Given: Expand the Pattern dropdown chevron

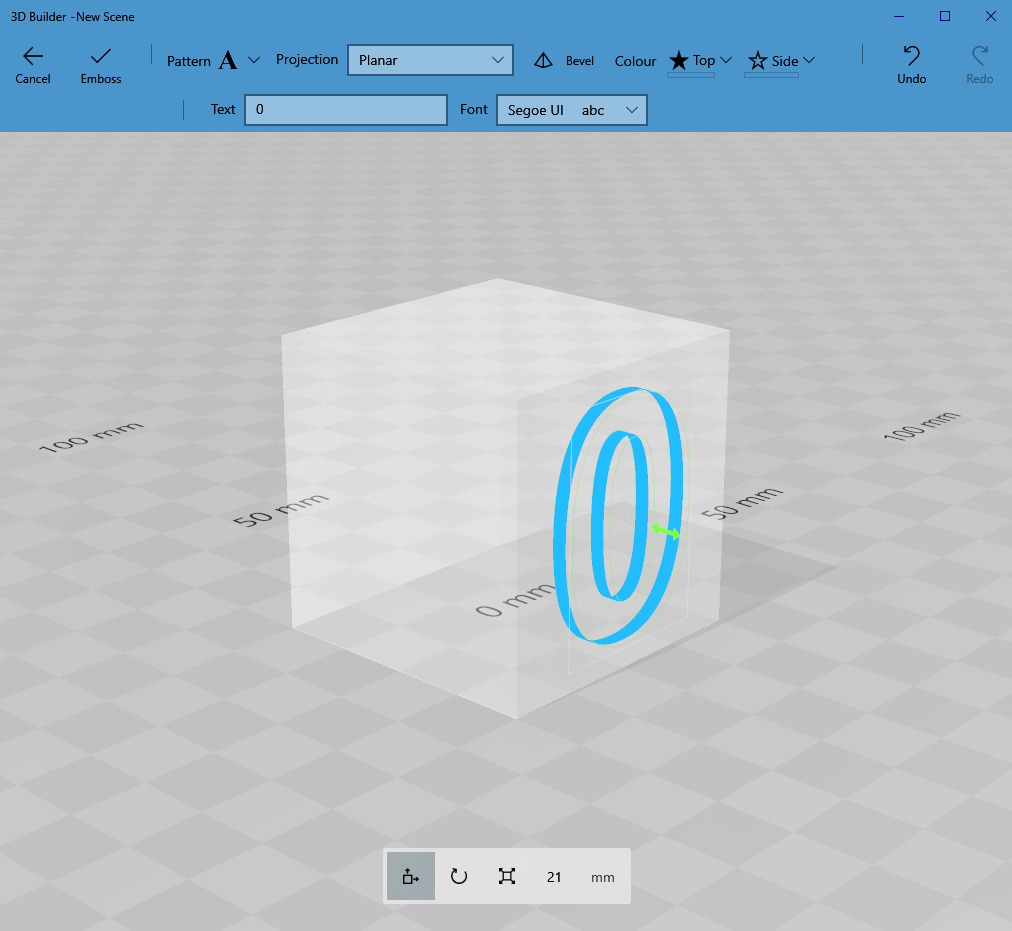Looking at the screenshot, I should pos(255,60).
